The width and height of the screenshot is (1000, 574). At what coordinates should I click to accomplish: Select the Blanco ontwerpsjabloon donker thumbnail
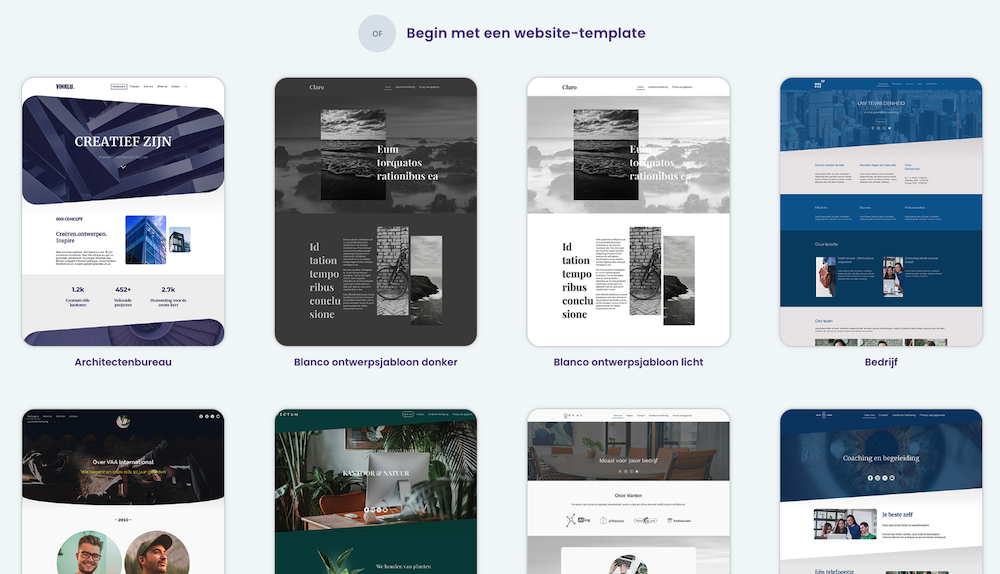[376, 212]
